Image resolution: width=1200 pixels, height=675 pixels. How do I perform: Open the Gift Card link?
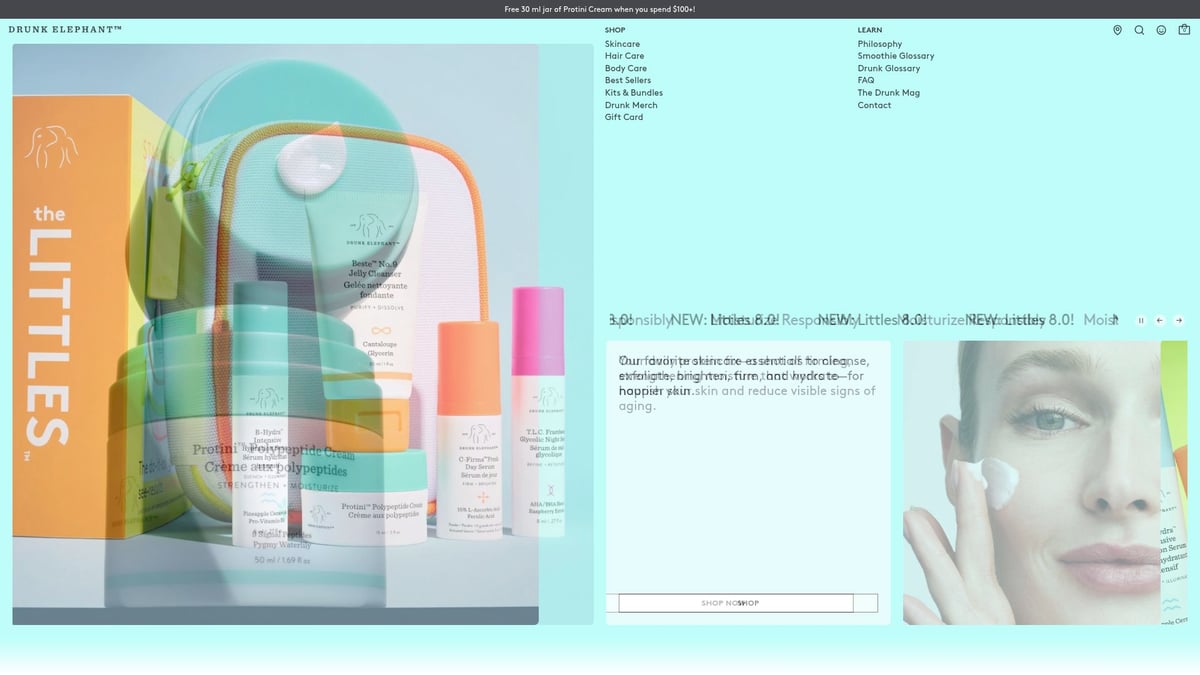click(624, 117)
